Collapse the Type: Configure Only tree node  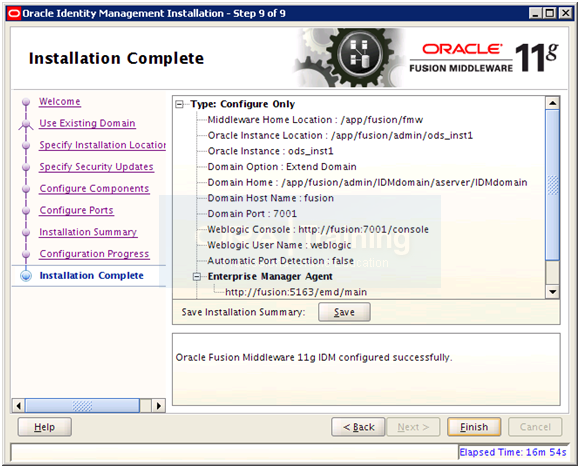[179, 104]
